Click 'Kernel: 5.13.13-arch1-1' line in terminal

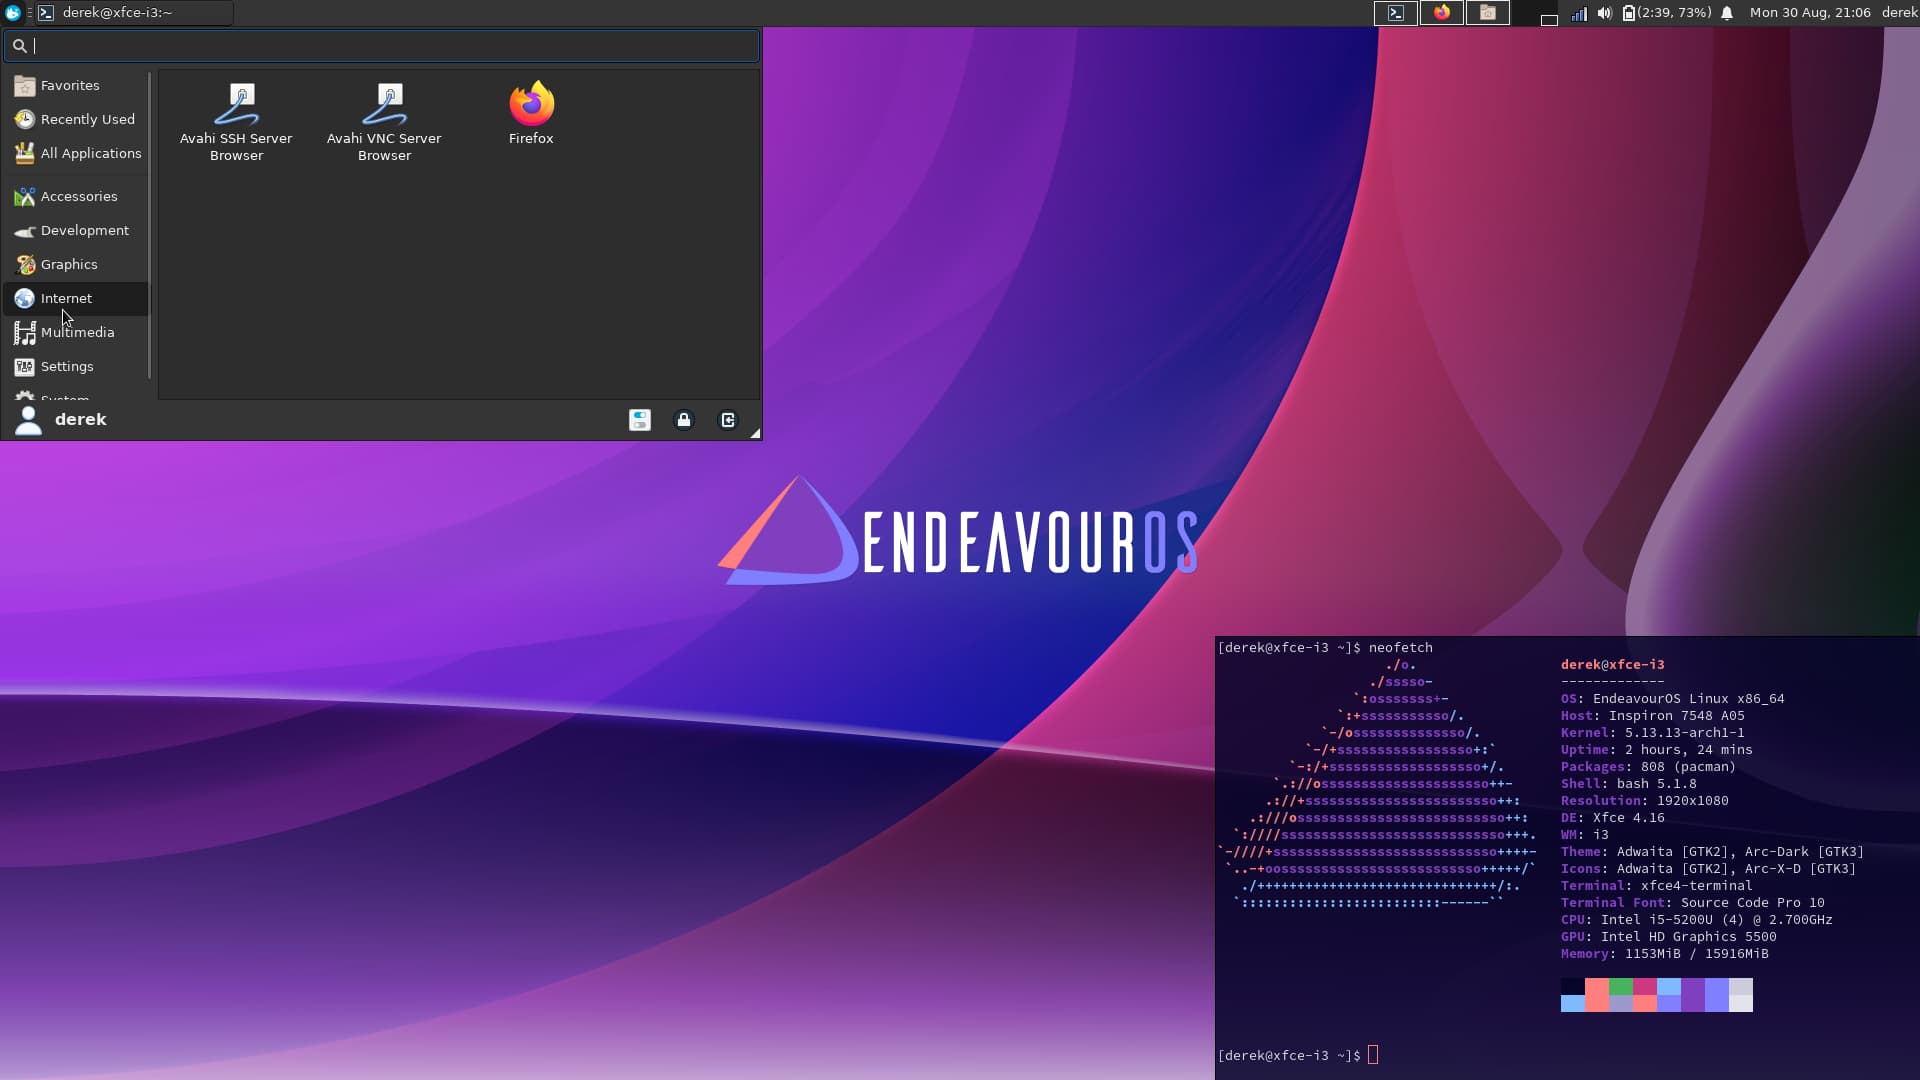click(x=1652, y=733)
